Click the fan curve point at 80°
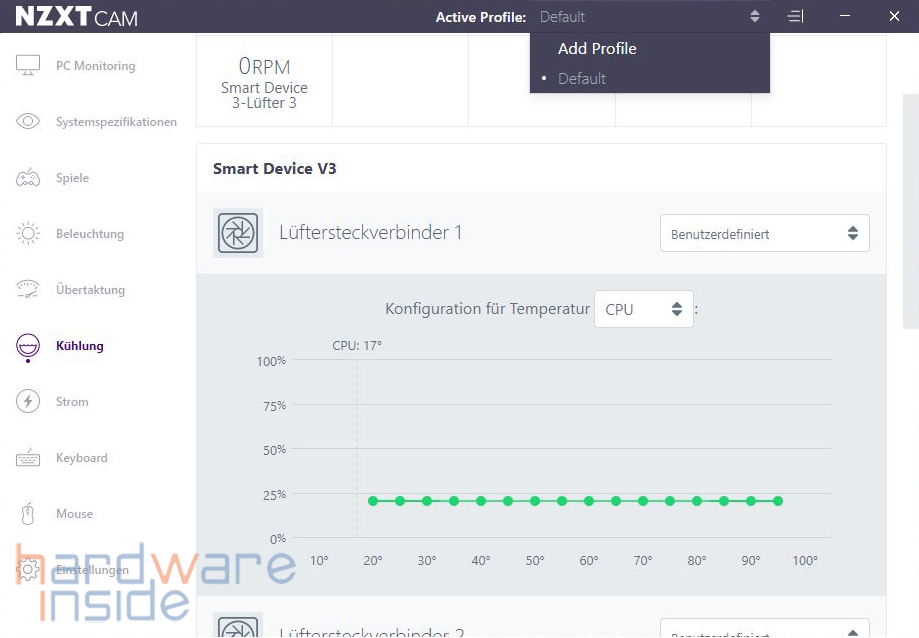 (697, 501)
